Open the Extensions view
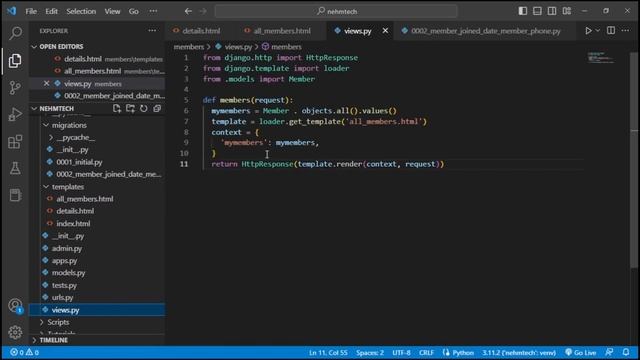Viewport: 640px width, 360px height. (x=16, y=142)
